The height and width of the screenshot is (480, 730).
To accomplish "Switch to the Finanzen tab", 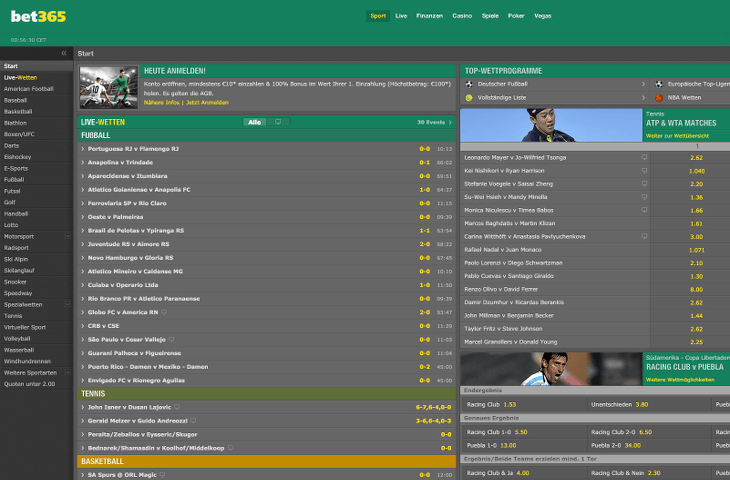I will [429, 16].
